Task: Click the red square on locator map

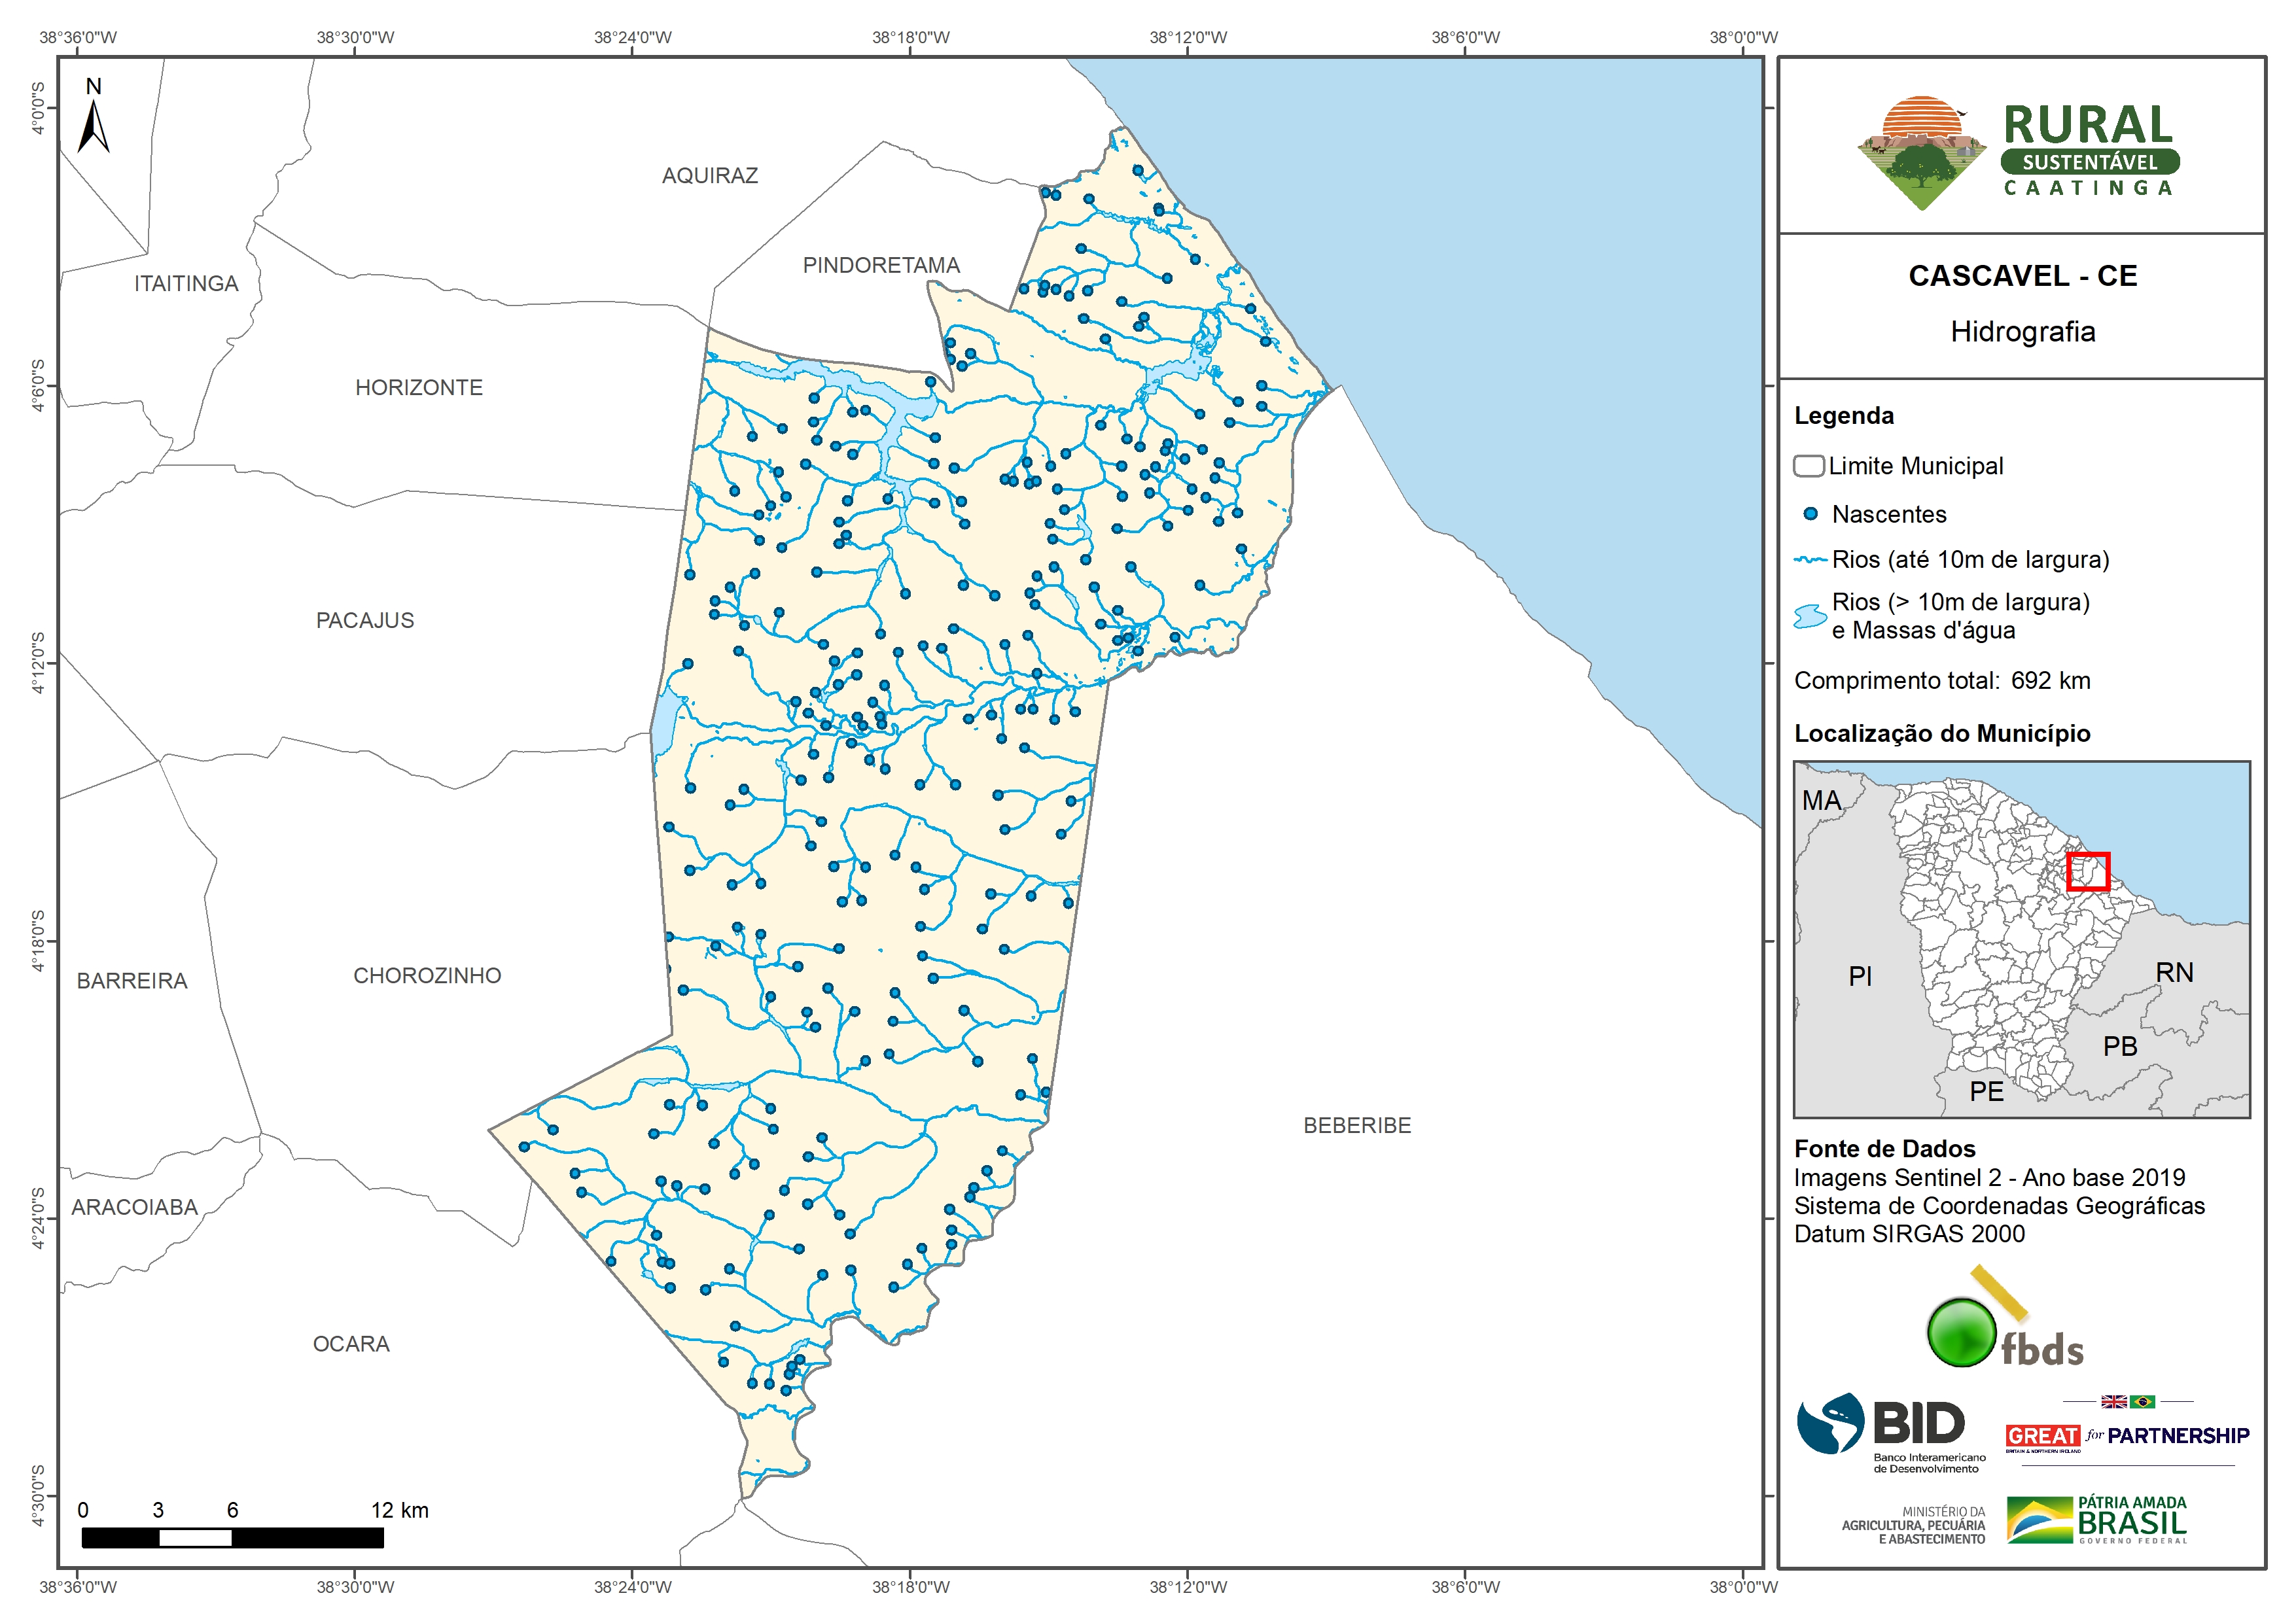Action: 2088,871
